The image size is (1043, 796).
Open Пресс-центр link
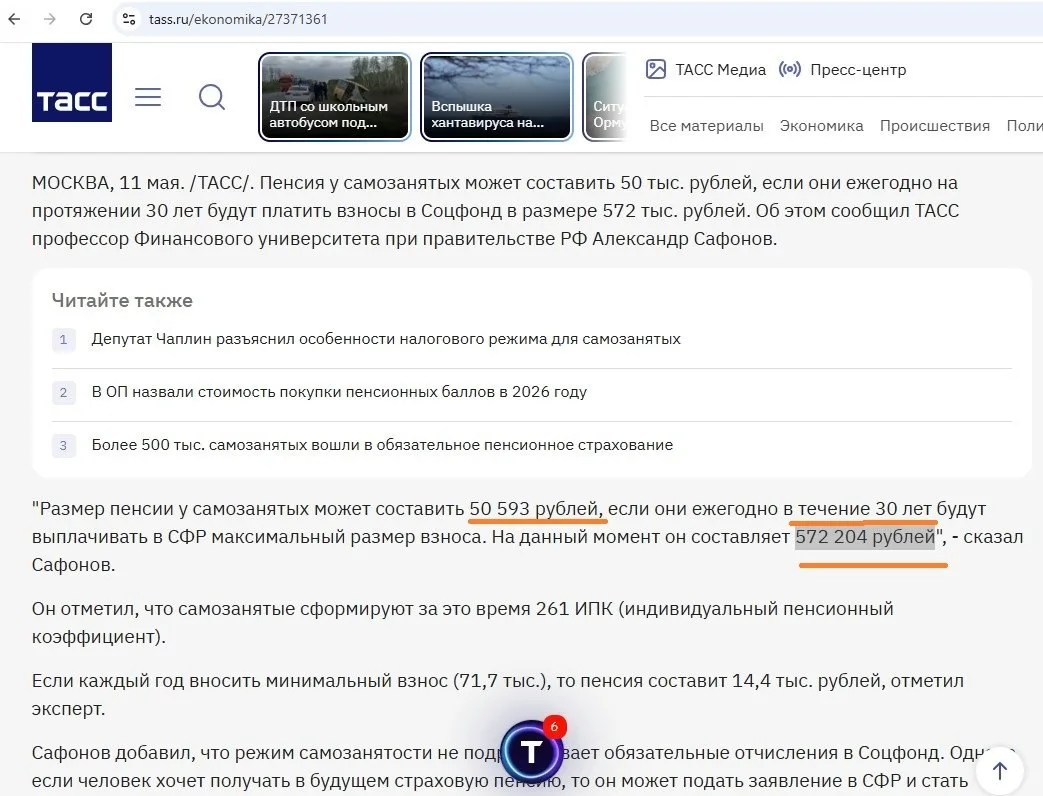click(x=858, y=70)
